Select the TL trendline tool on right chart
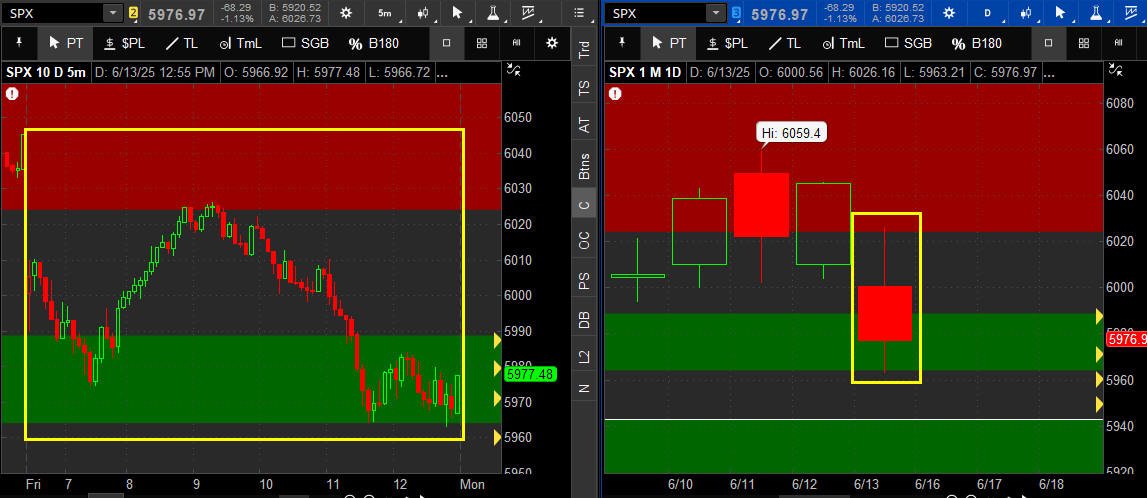 point(785,43)
